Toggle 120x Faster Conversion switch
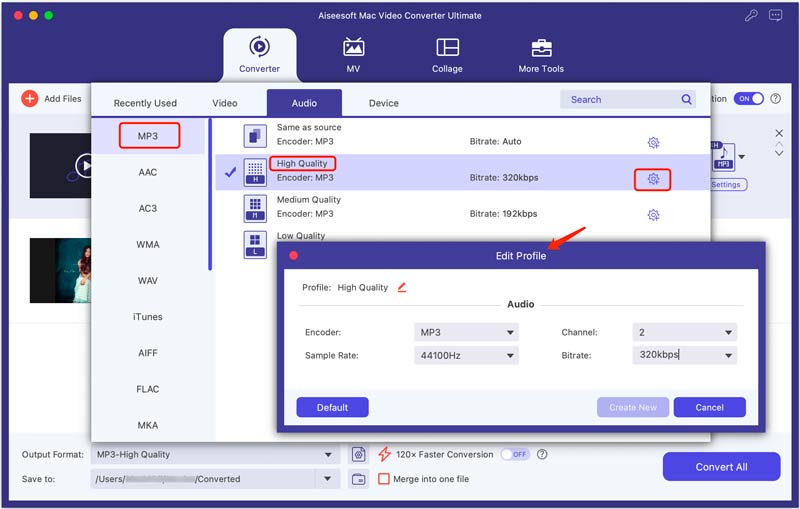Image resolution: width=800 pixels, height=509 pixels. (514, 454)
